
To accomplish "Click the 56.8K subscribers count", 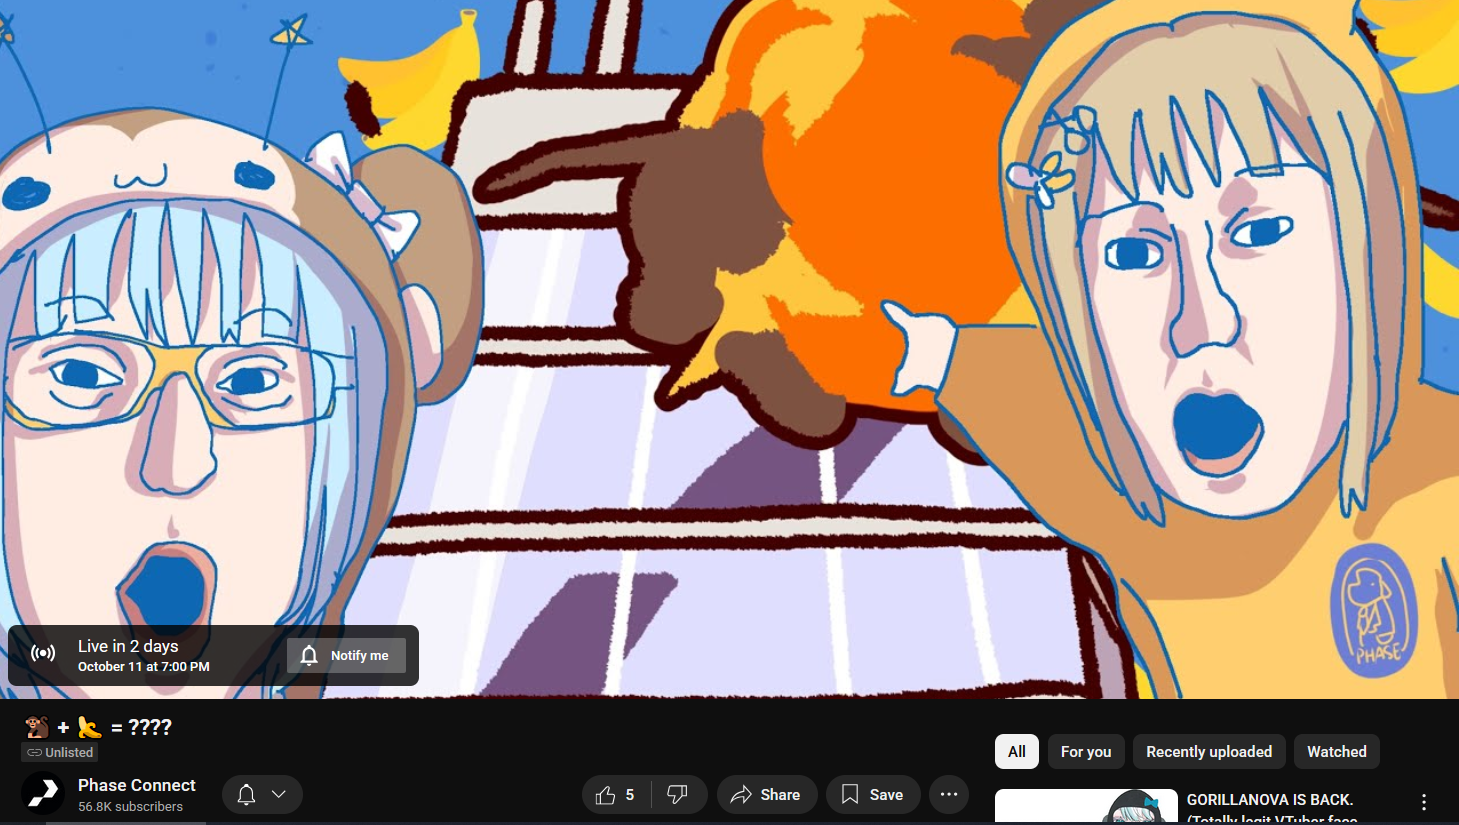I will [131, 806].
